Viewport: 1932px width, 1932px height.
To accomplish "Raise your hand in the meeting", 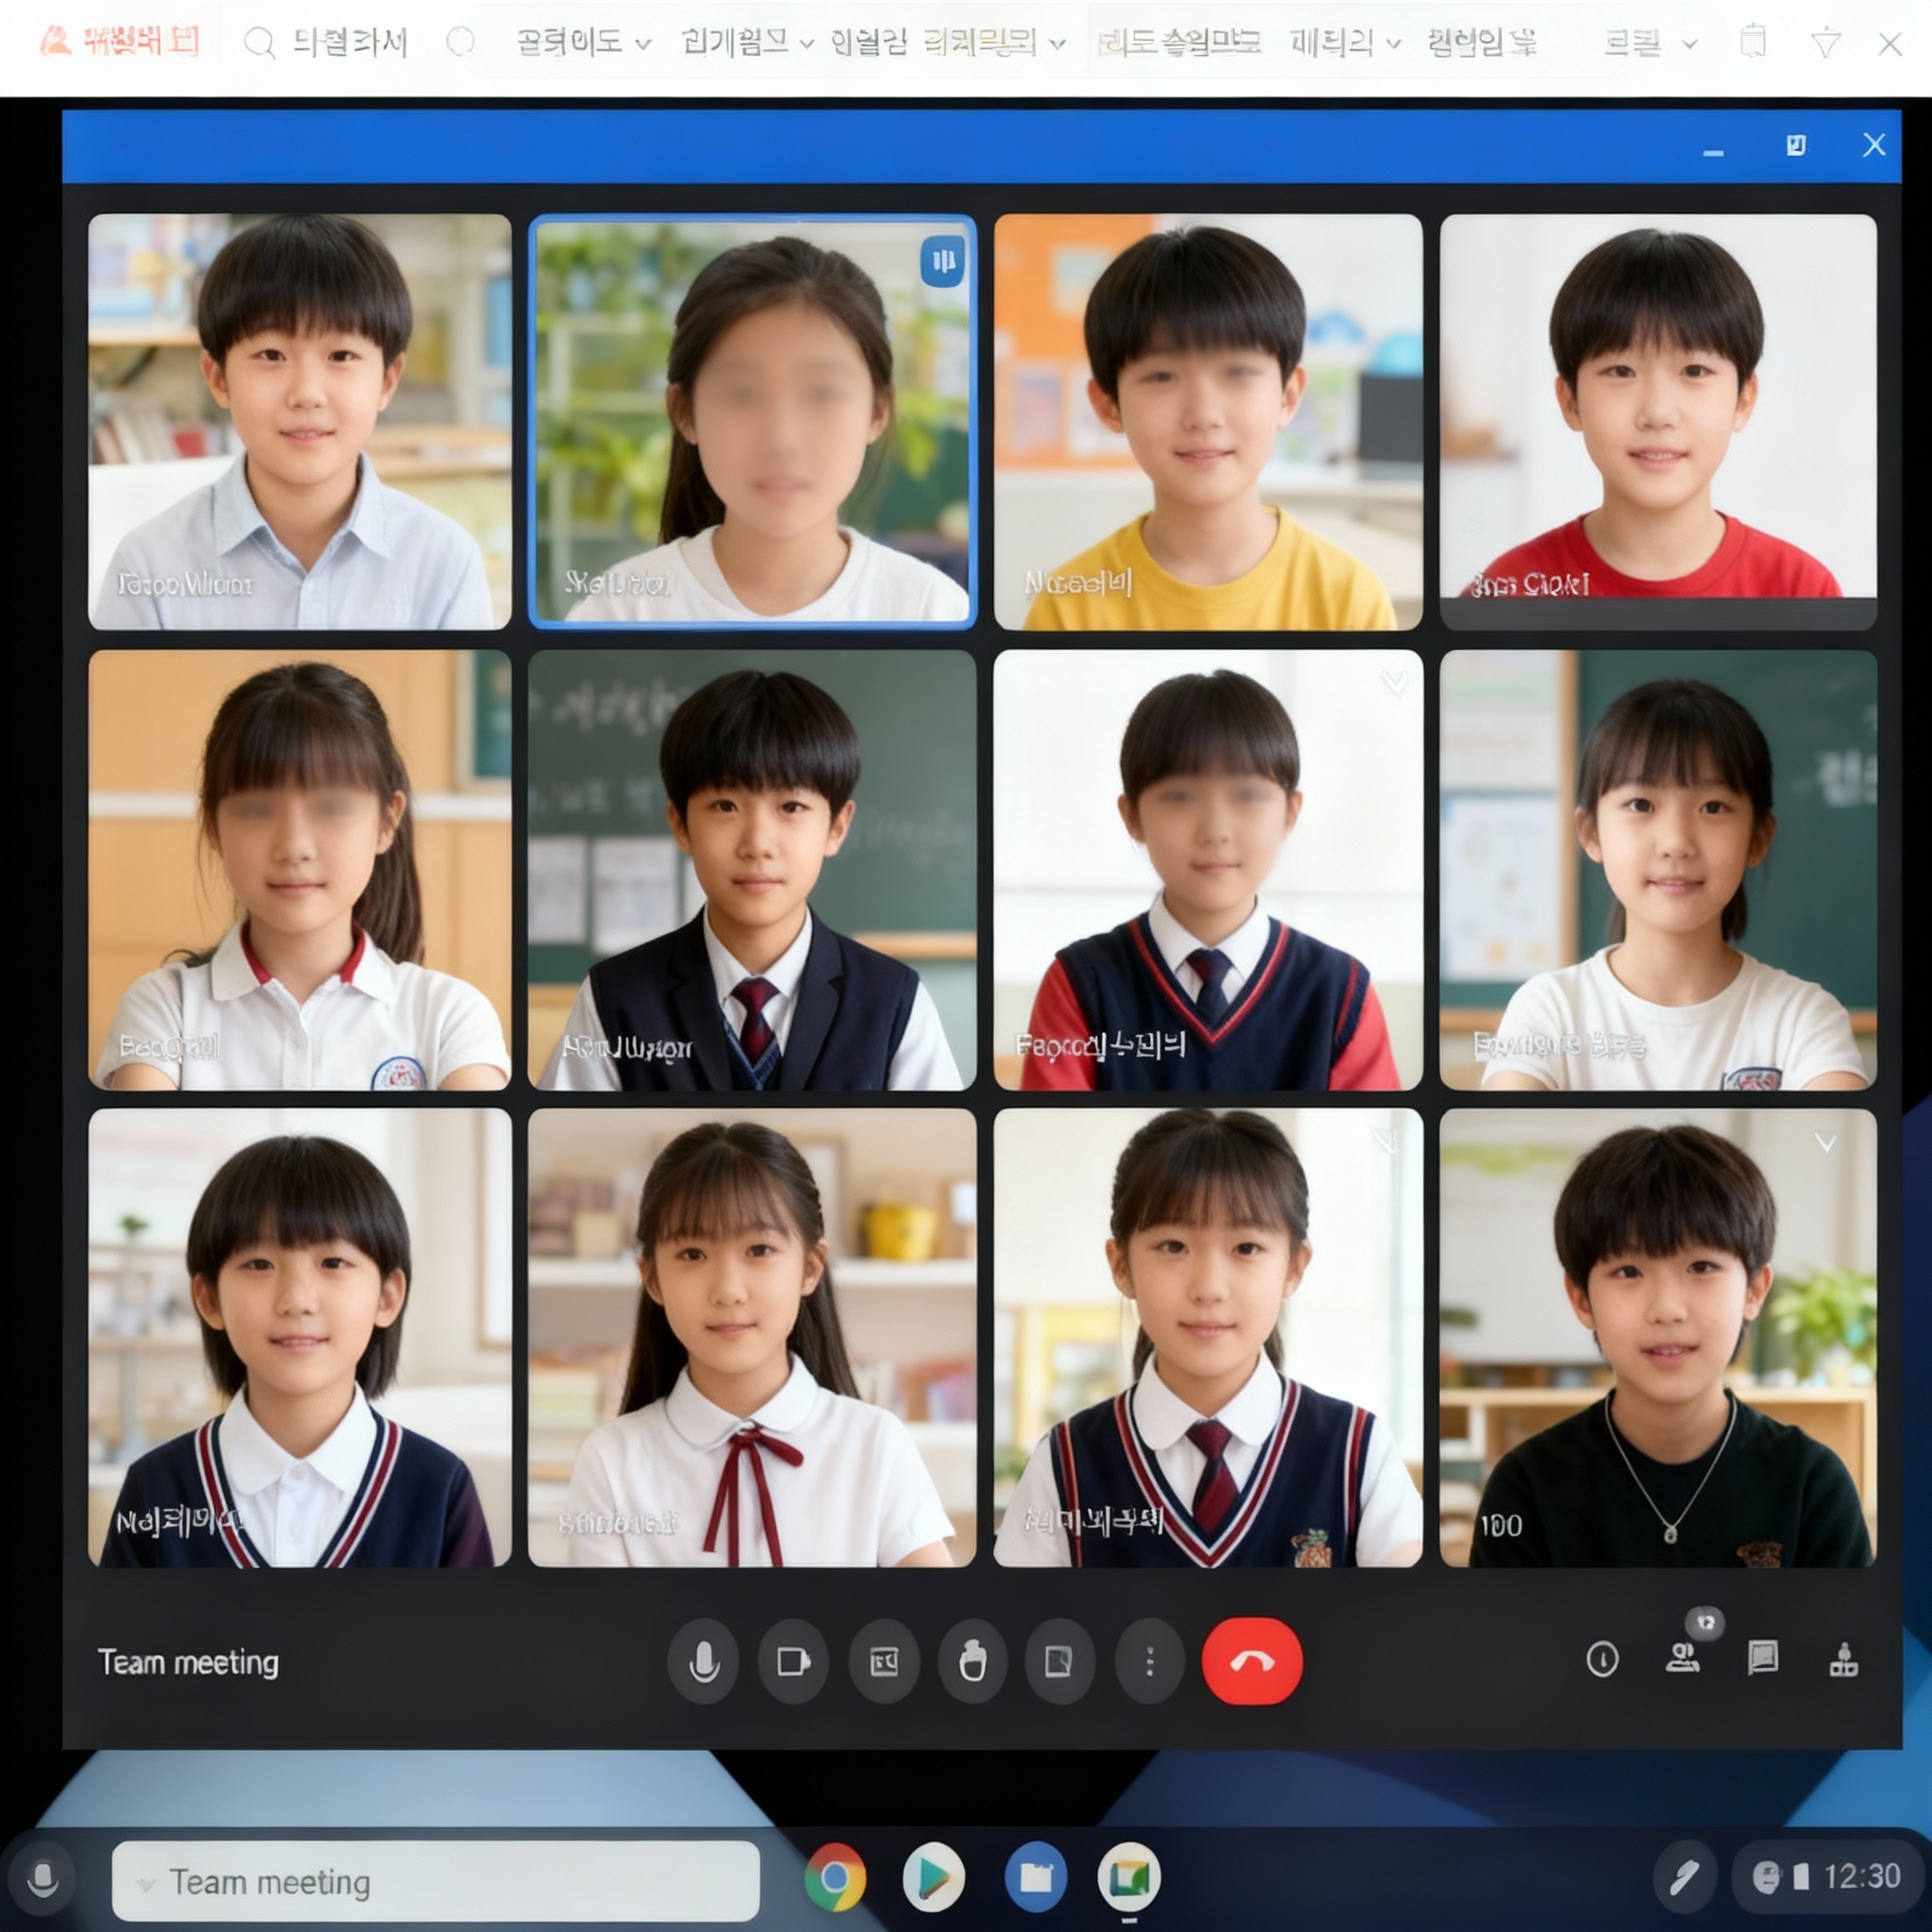I will 972,1662.
